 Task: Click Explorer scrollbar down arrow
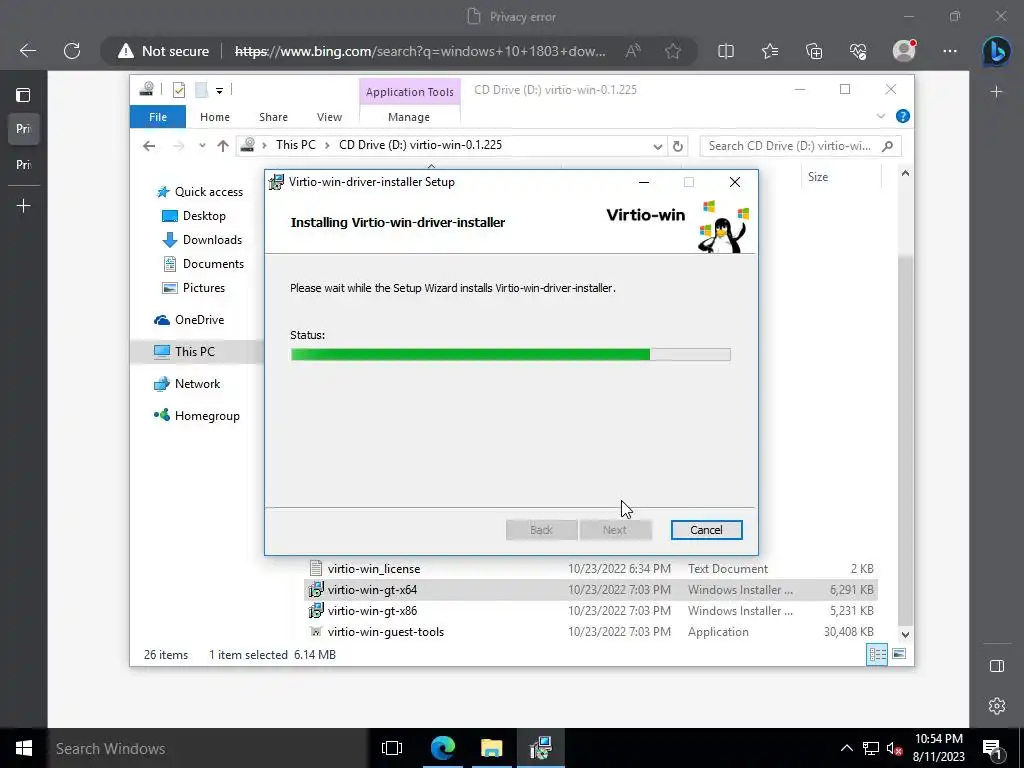click(x=905, y=634)
